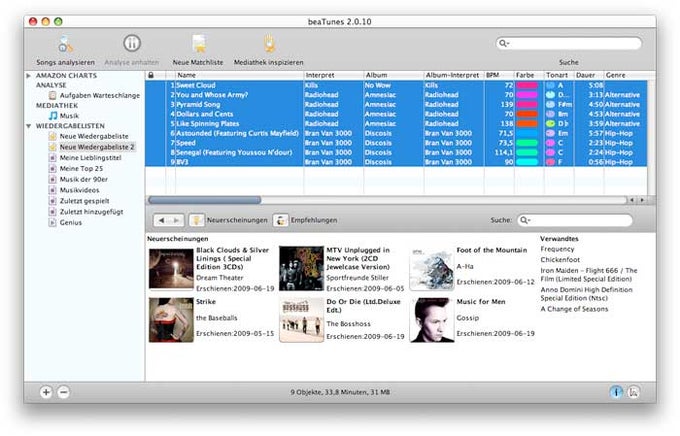
Task: Sort by the Name column header
Action: tap(239, 75)
